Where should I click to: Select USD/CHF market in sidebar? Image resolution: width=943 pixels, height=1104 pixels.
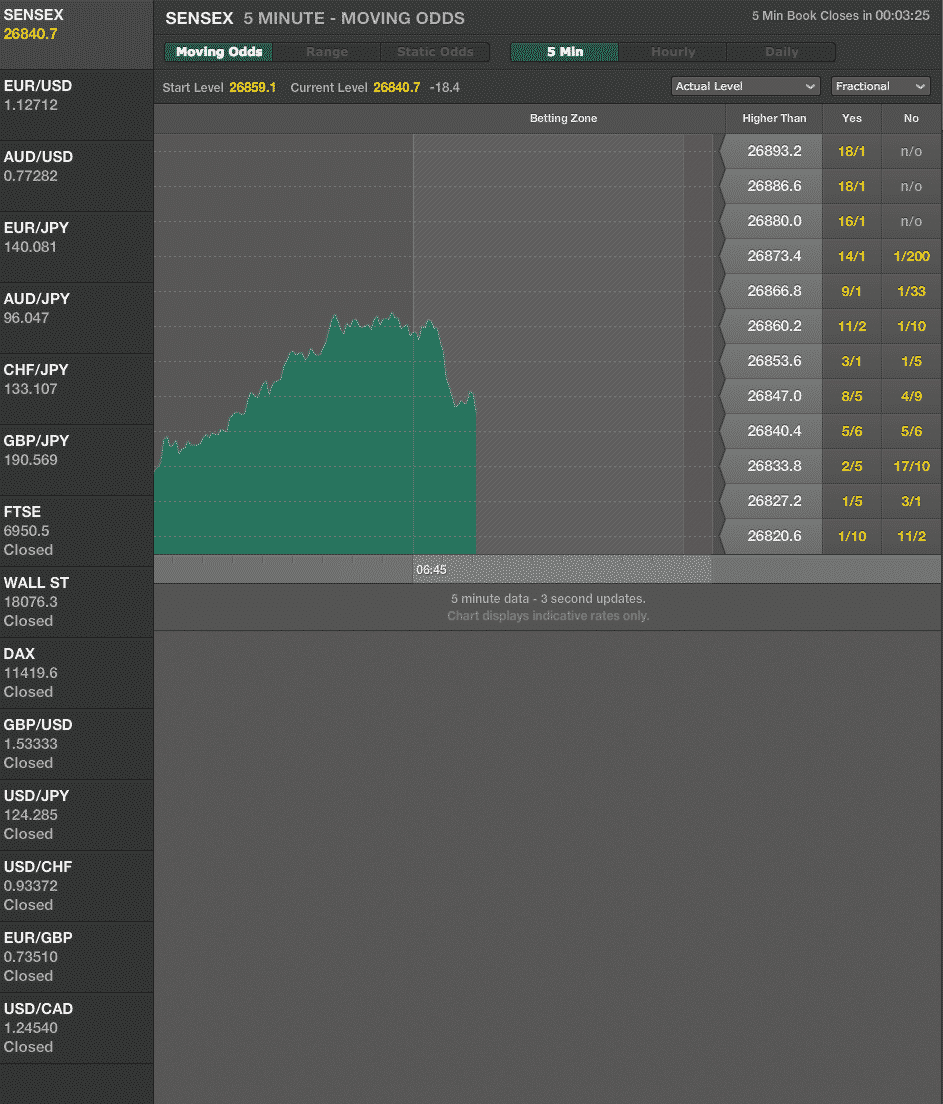click(77, 886)
